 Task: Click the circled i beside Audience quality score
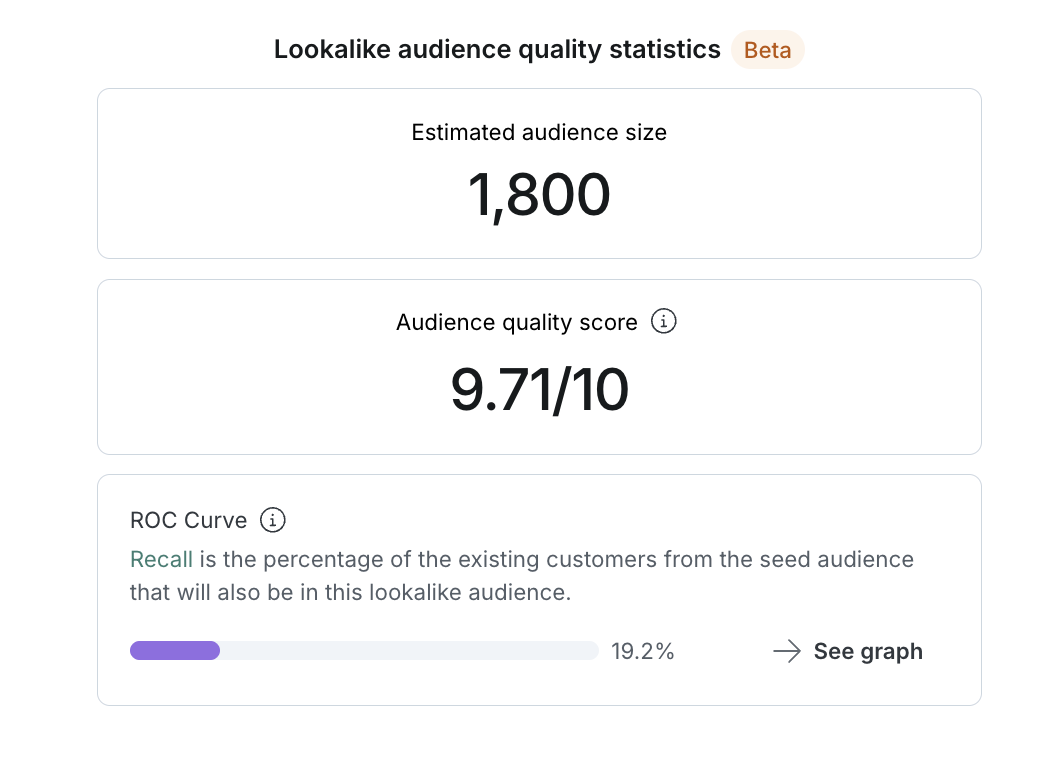pyautogui.click(x=663, y=321)
